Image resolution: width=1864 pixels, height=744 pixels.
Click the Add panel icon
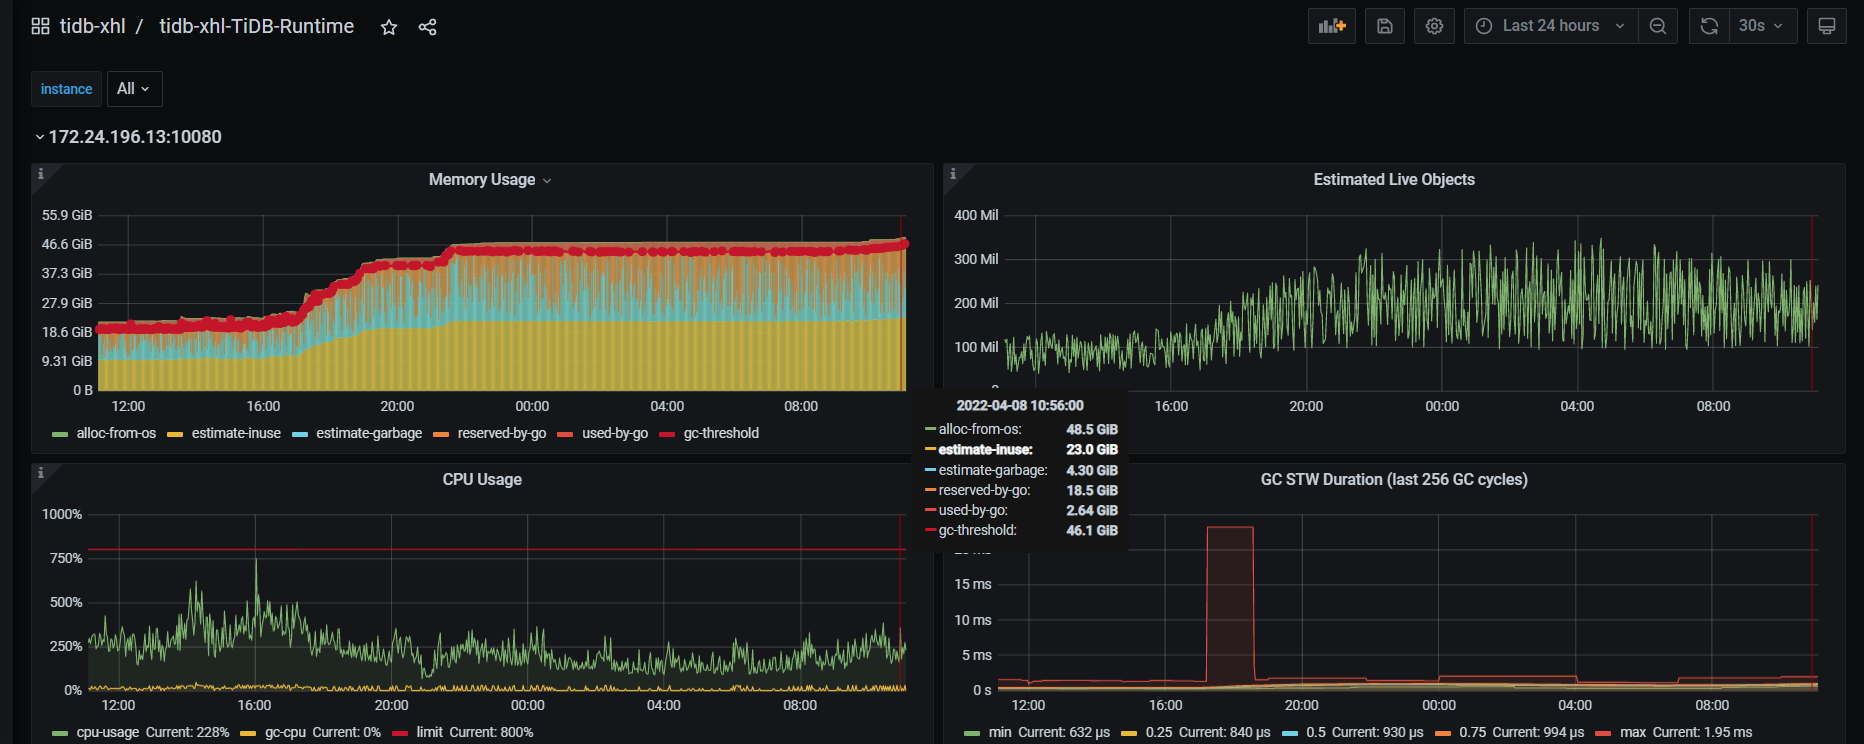click(1331, 26)
